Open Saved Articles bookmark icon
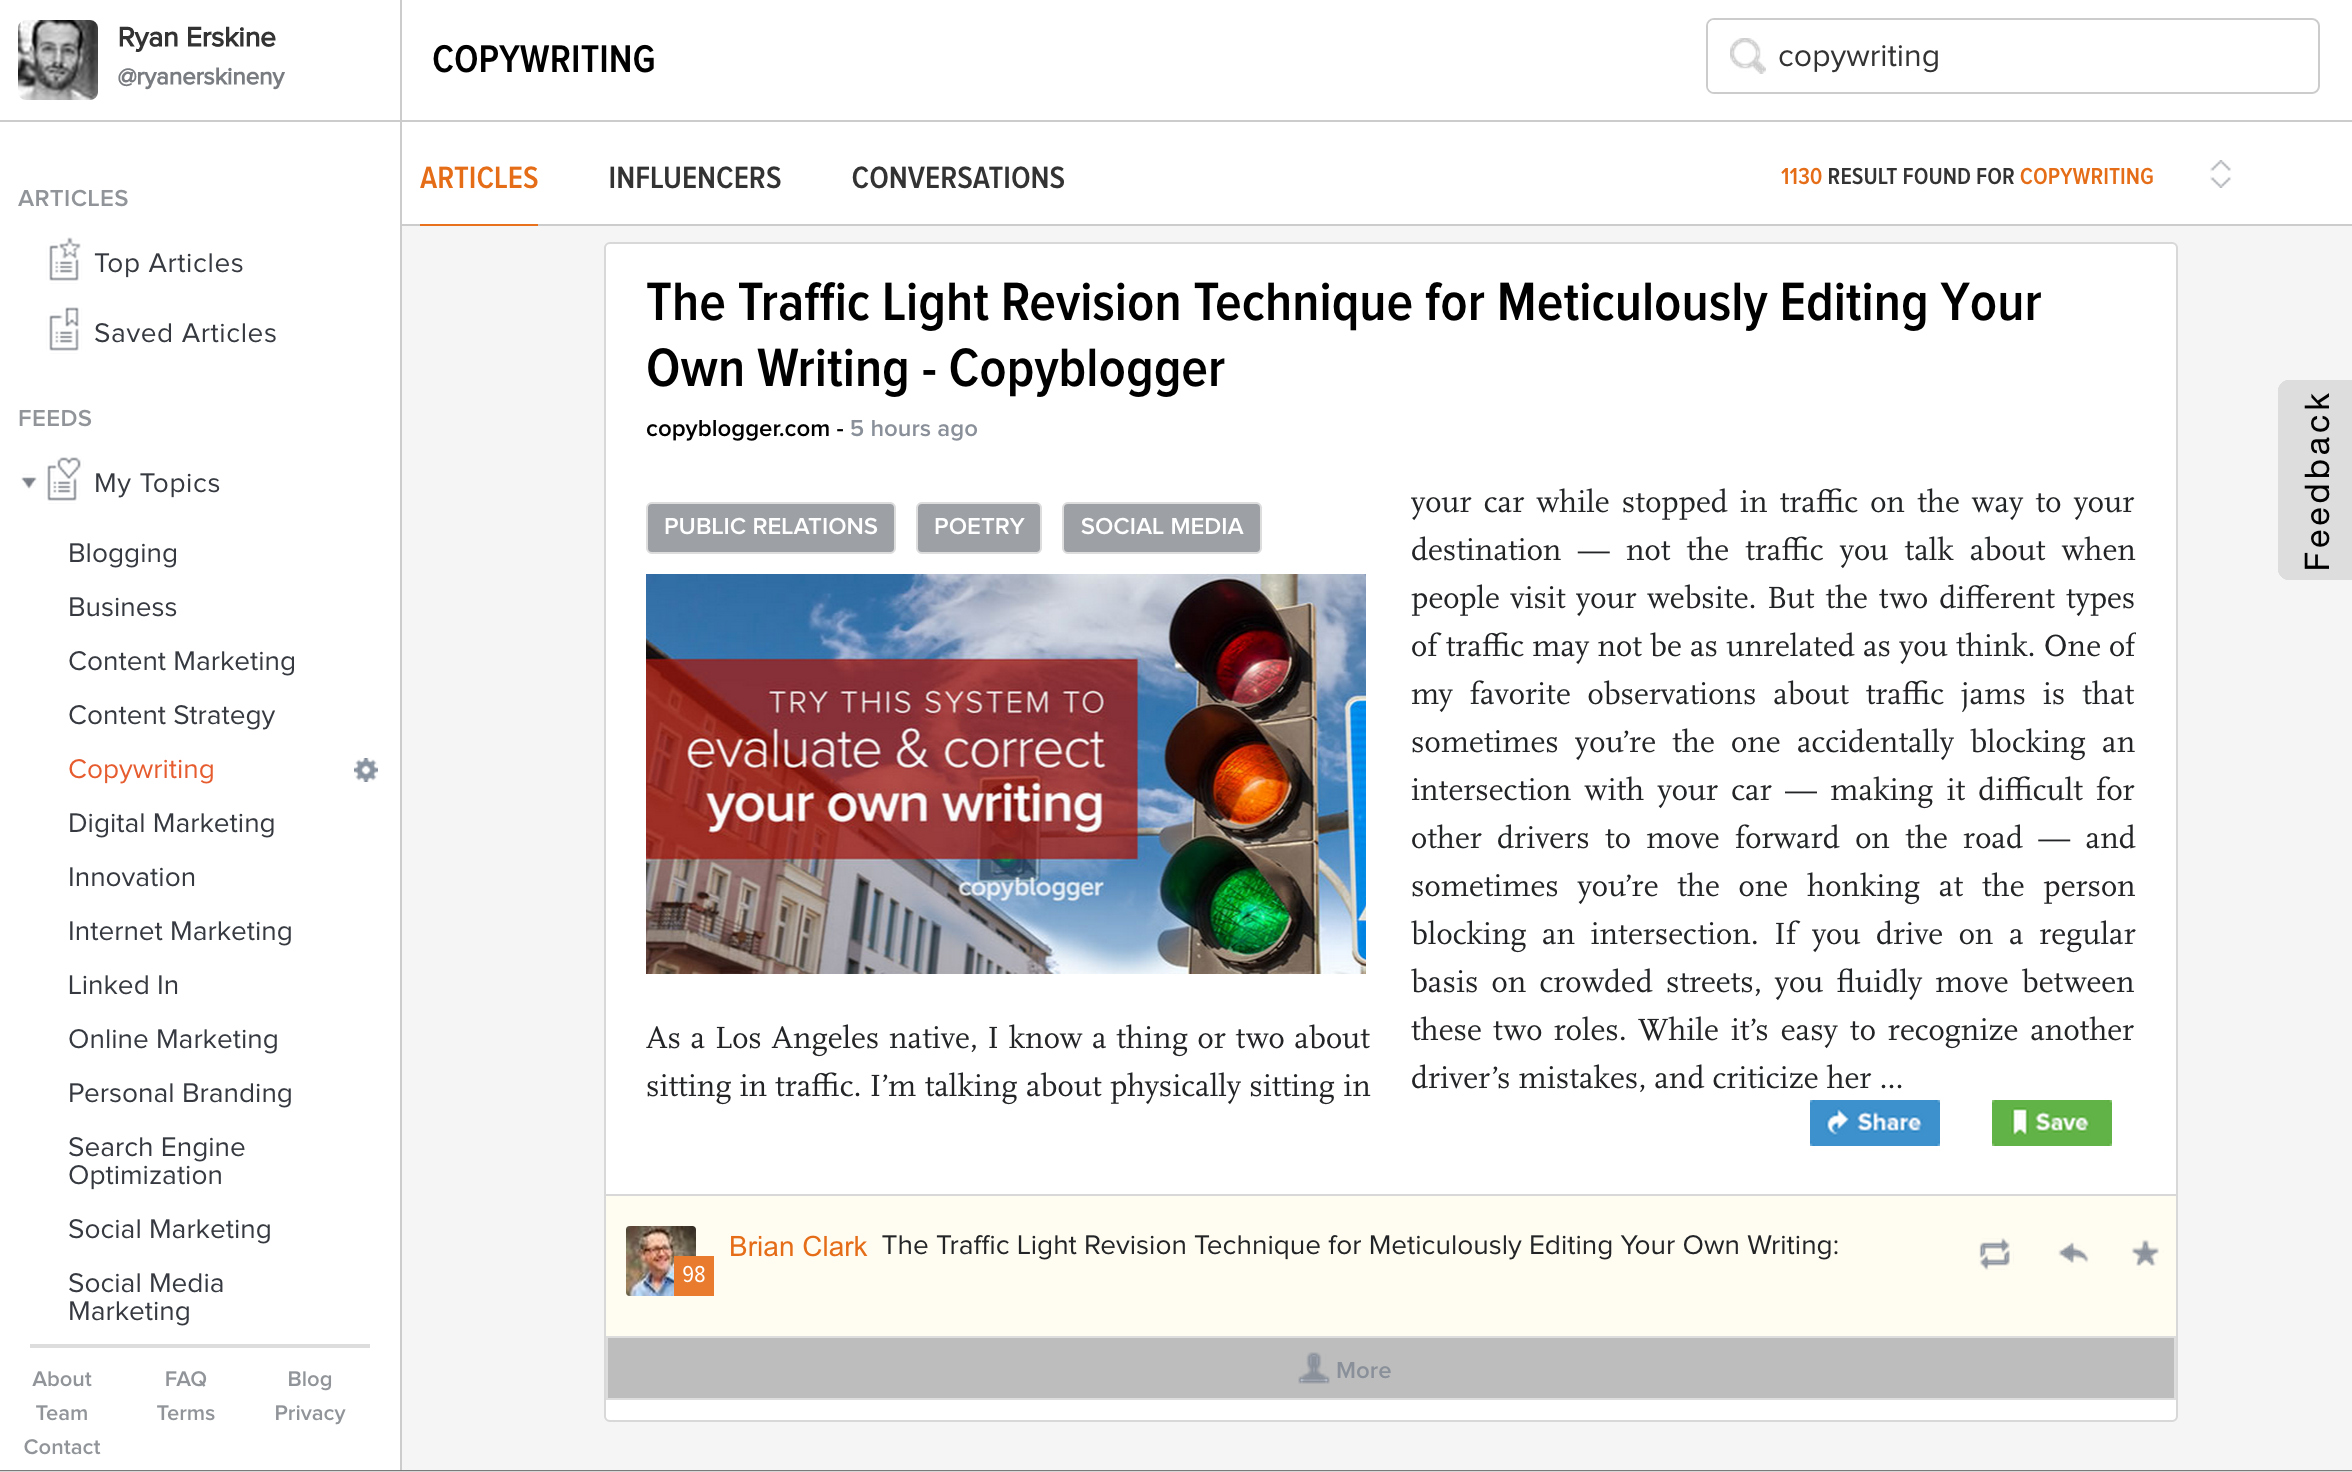This screenshot has height=1472, width=2352. (64, 330)
